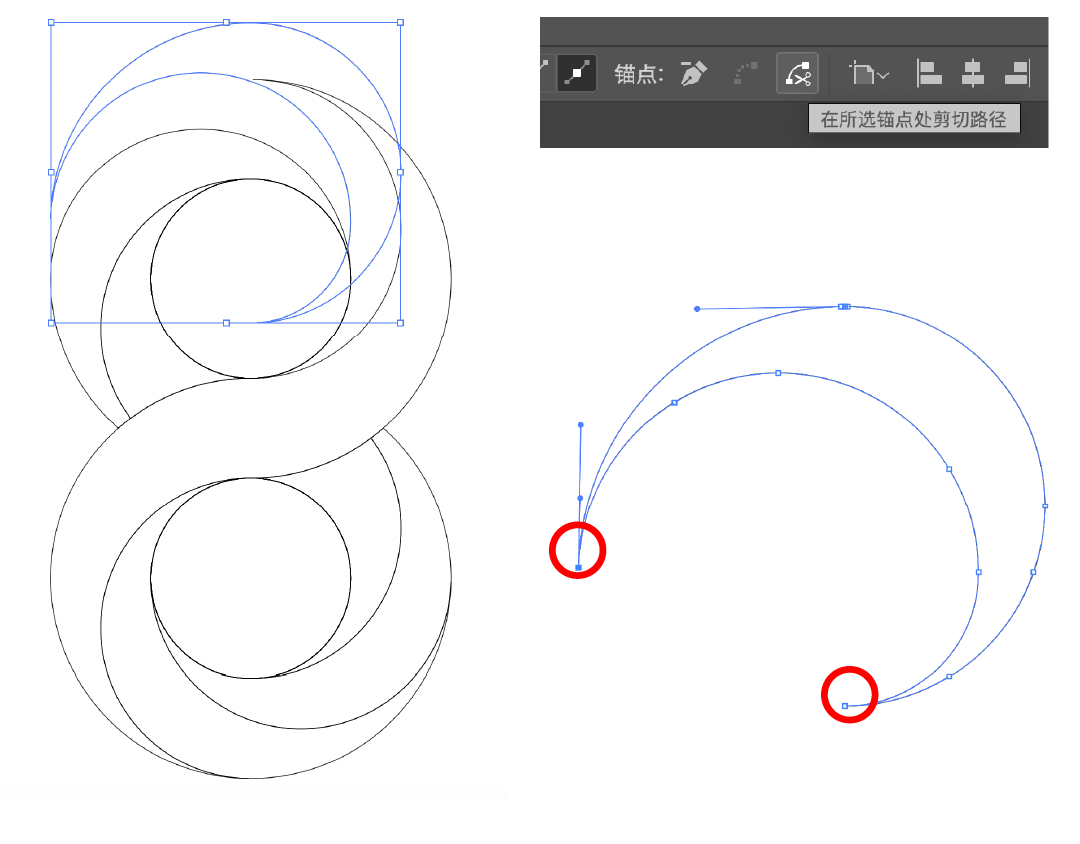Viewport: 1080px width, 844px height.
Task: Select the endpoint anchor inside lower red circle
Action: tap(845, 706)
